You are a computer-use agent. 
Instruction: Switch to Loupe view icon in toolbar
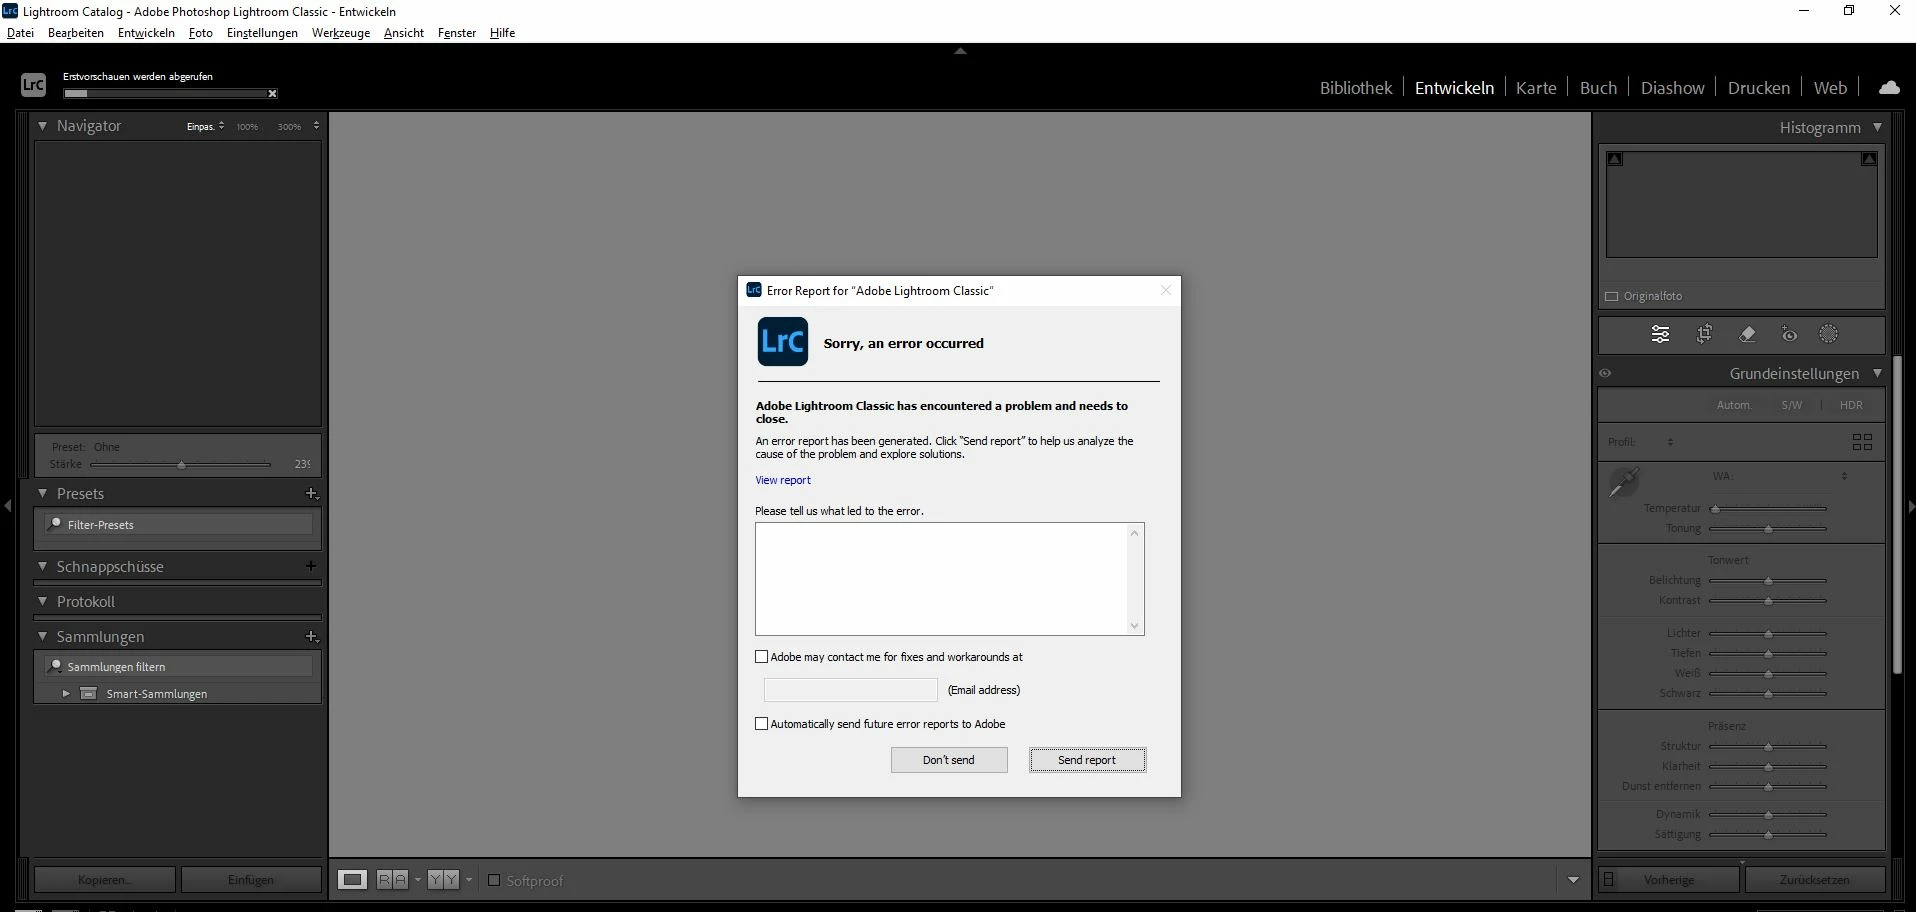tap(352, 880)
